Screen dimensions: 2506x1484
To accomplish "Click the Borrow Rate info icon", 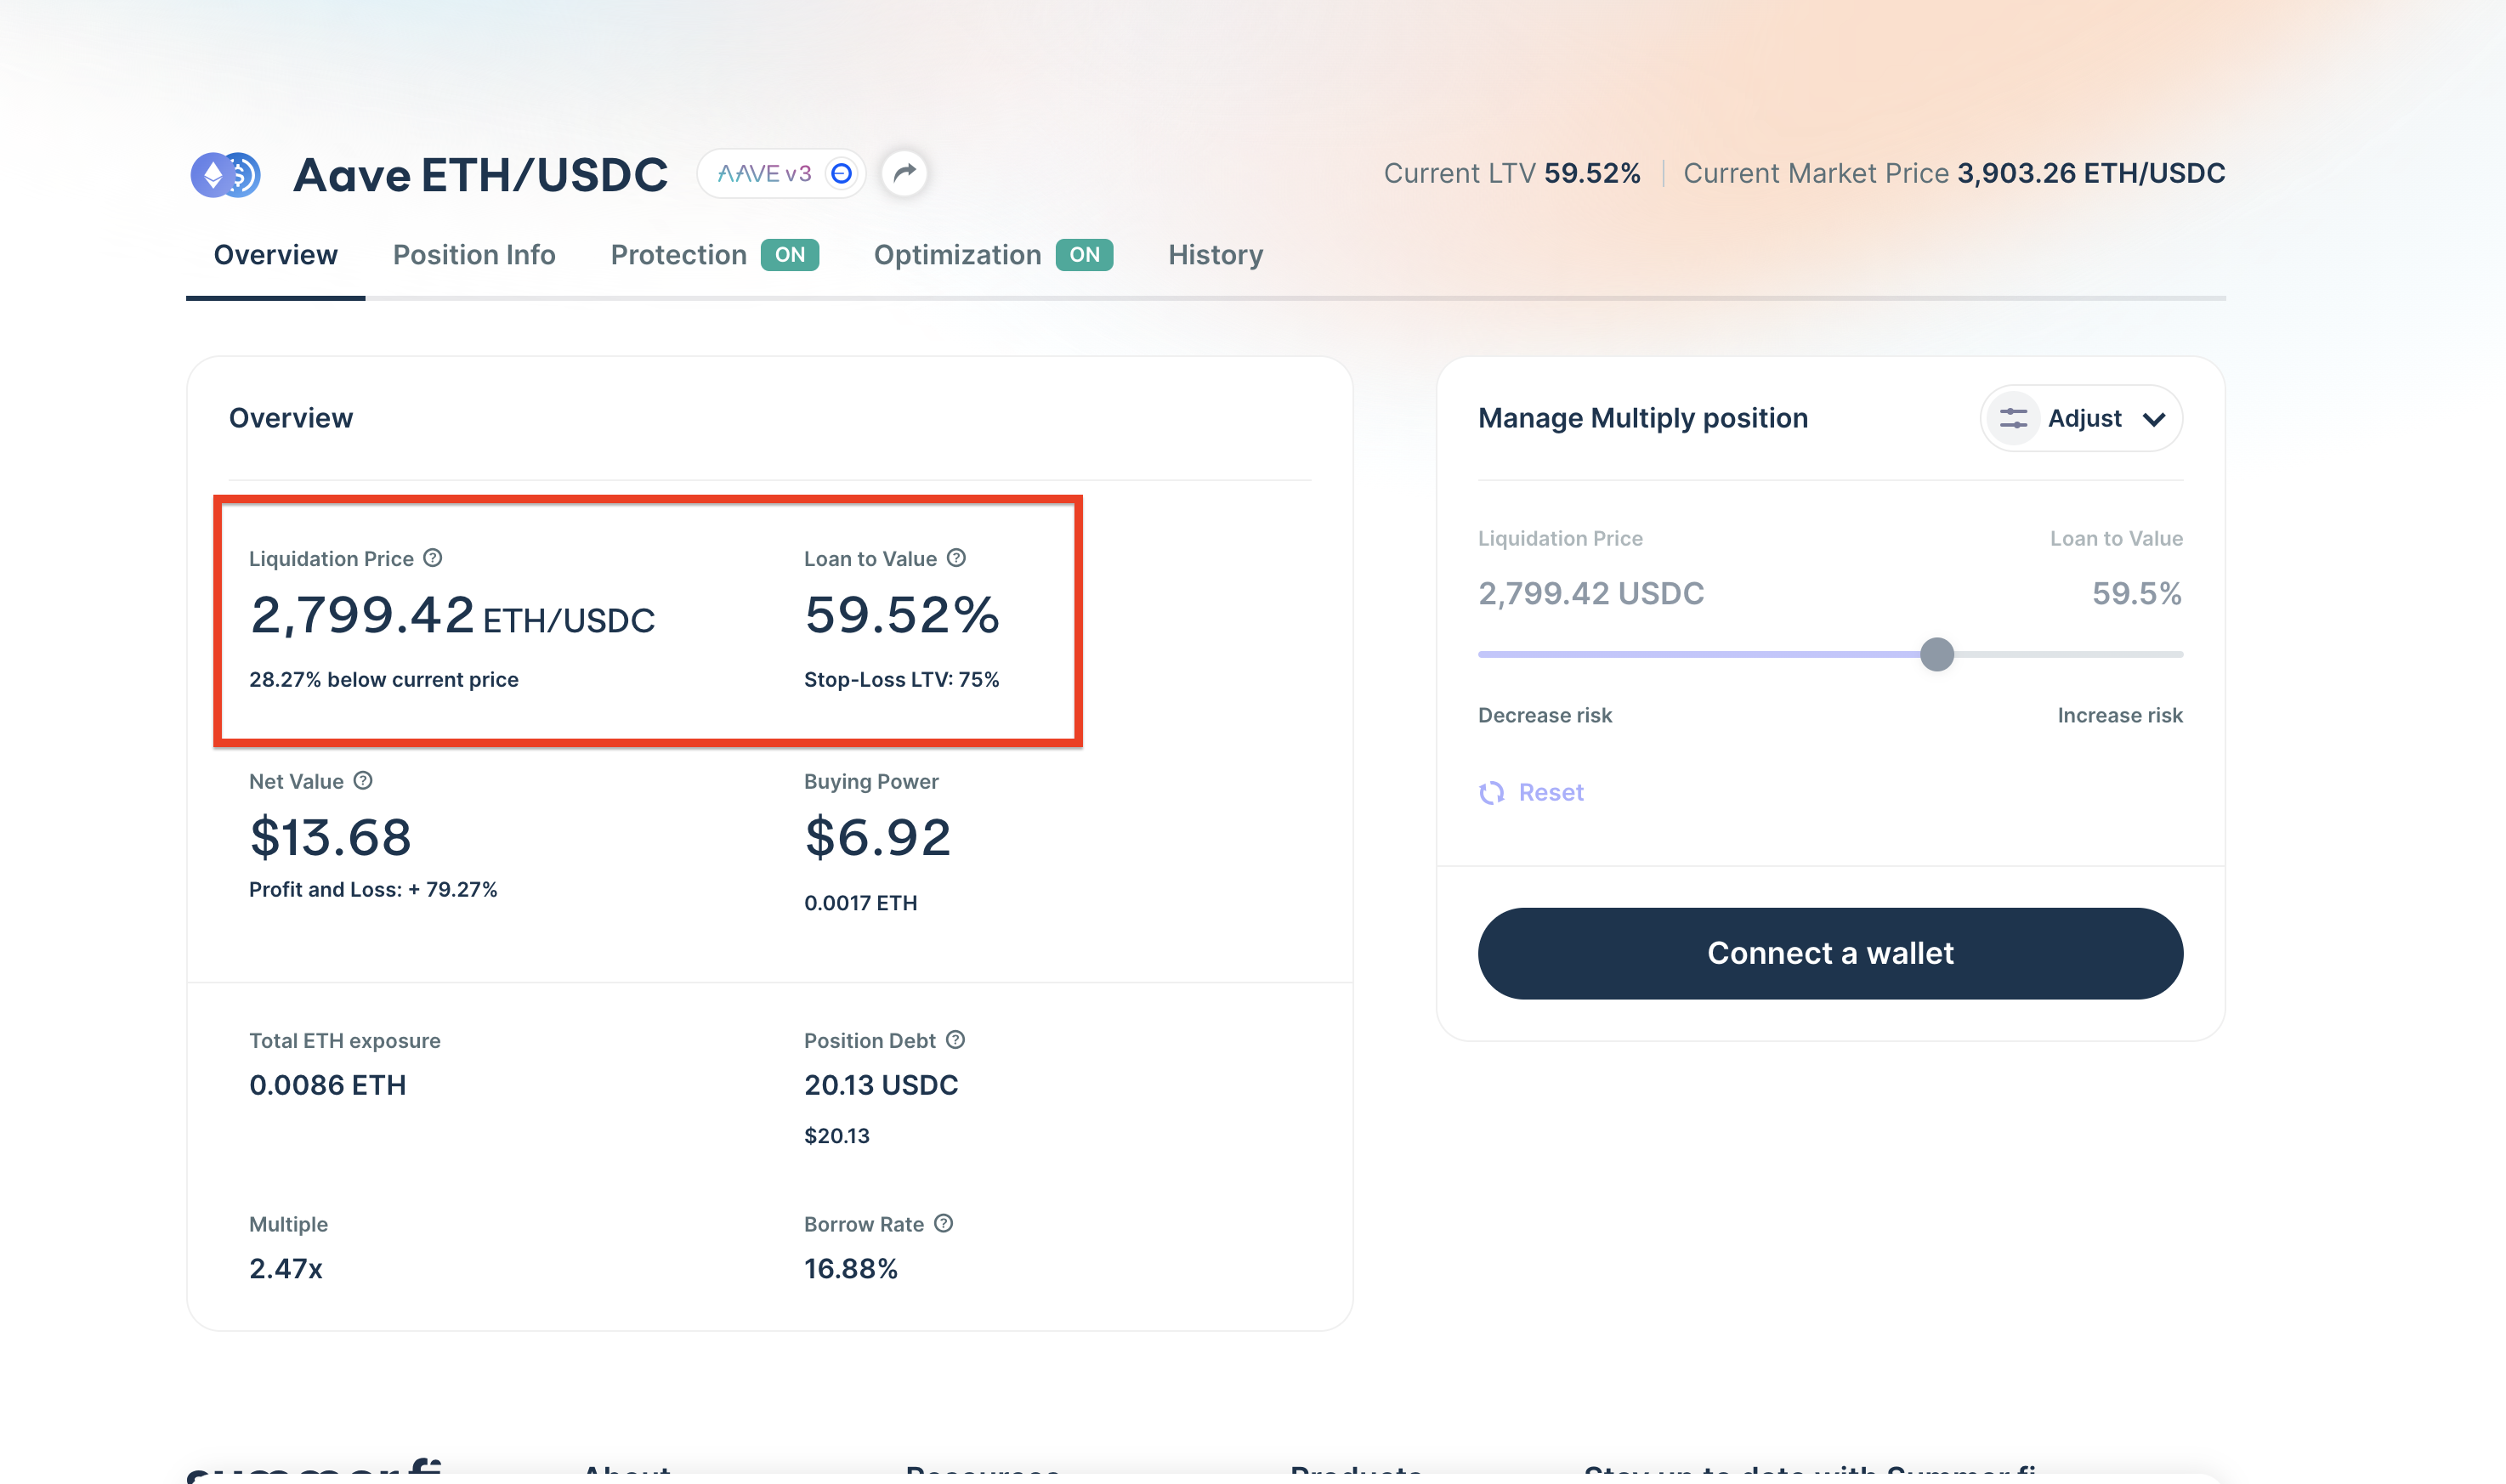I will coord(943,1223).
